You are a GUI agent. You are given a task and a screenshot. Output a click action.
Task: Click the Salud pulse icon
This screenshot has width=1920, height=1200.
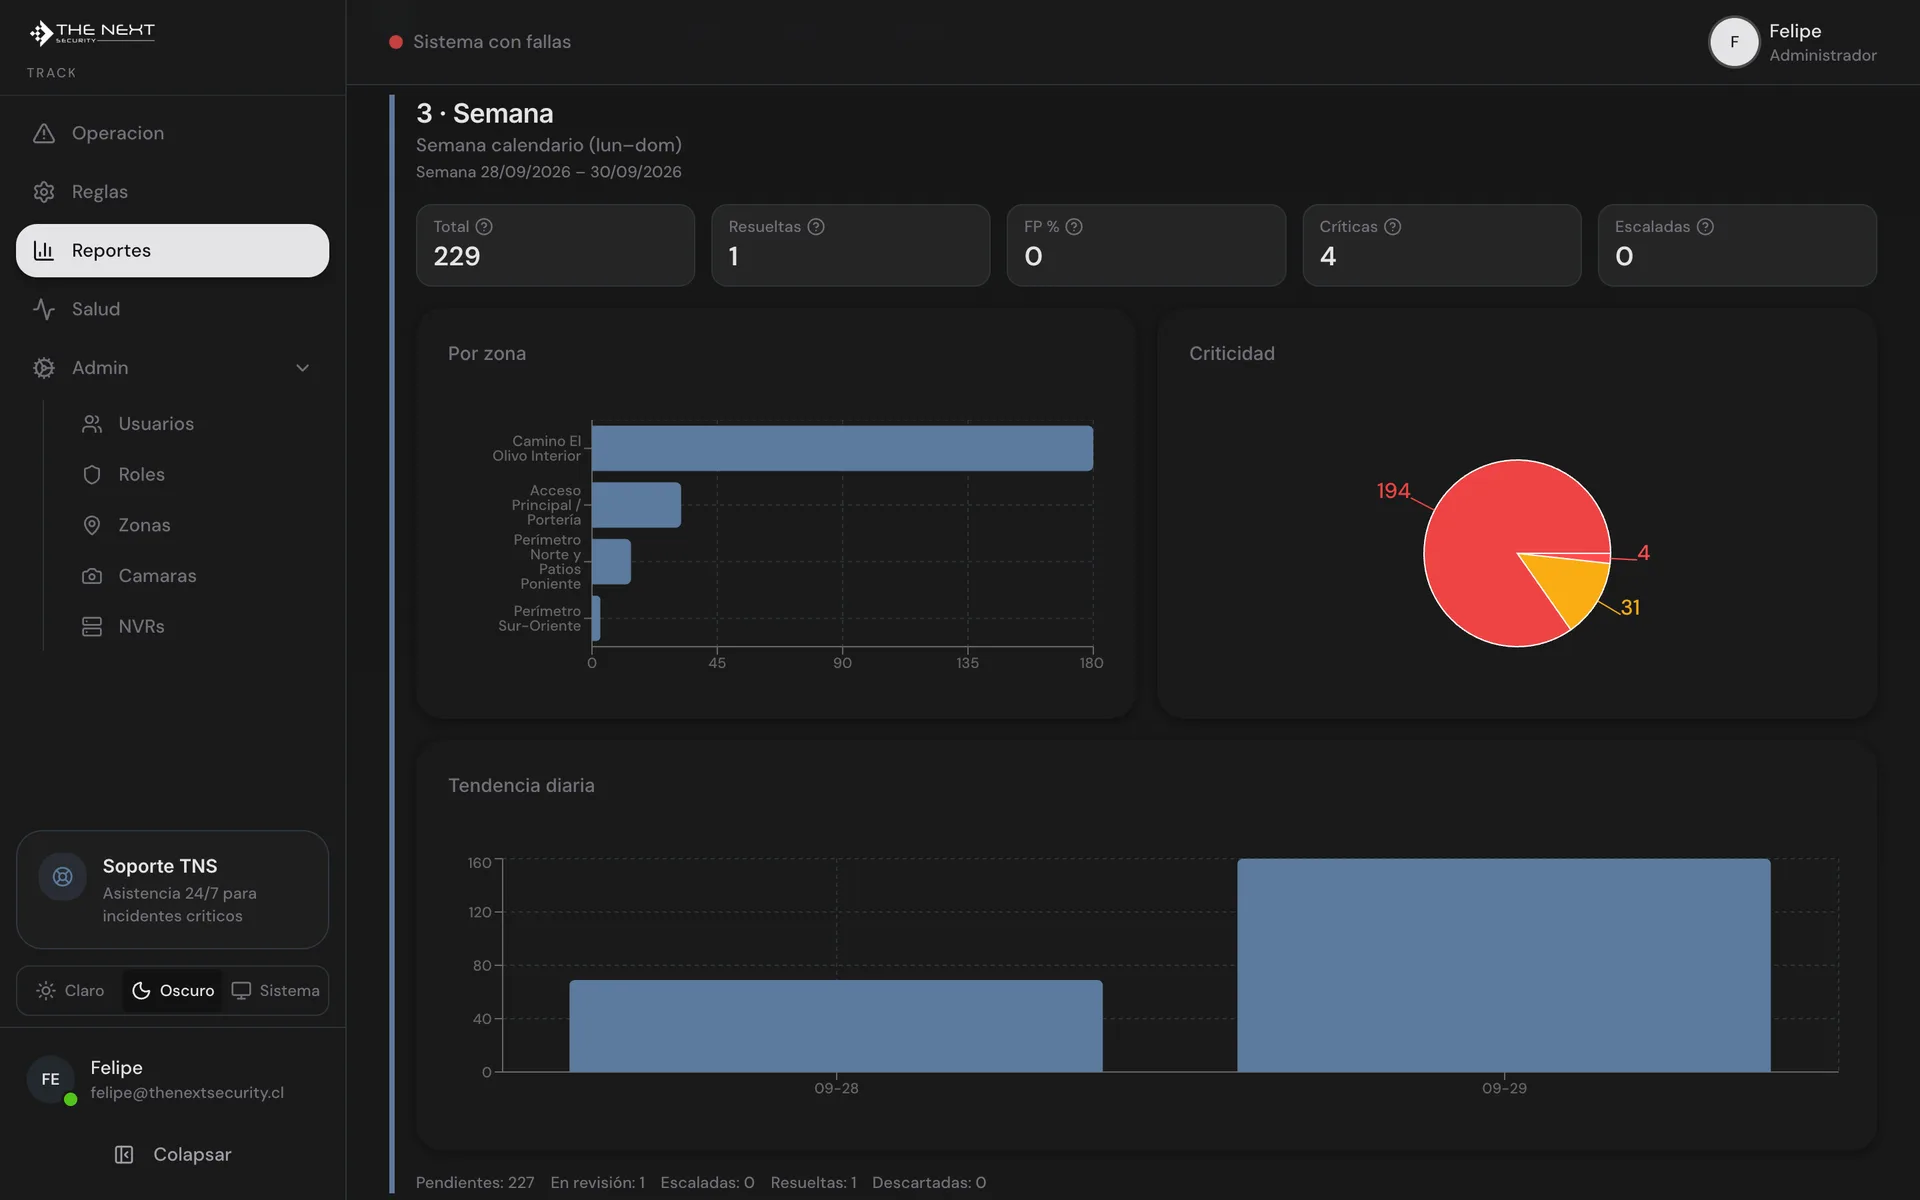point(44,309)
